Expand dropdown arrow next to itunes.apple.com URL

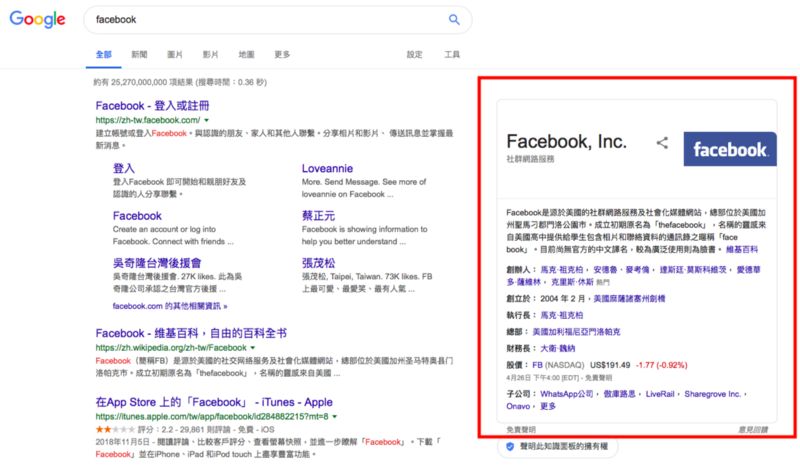pyautogui.click(x=335, y=417)
